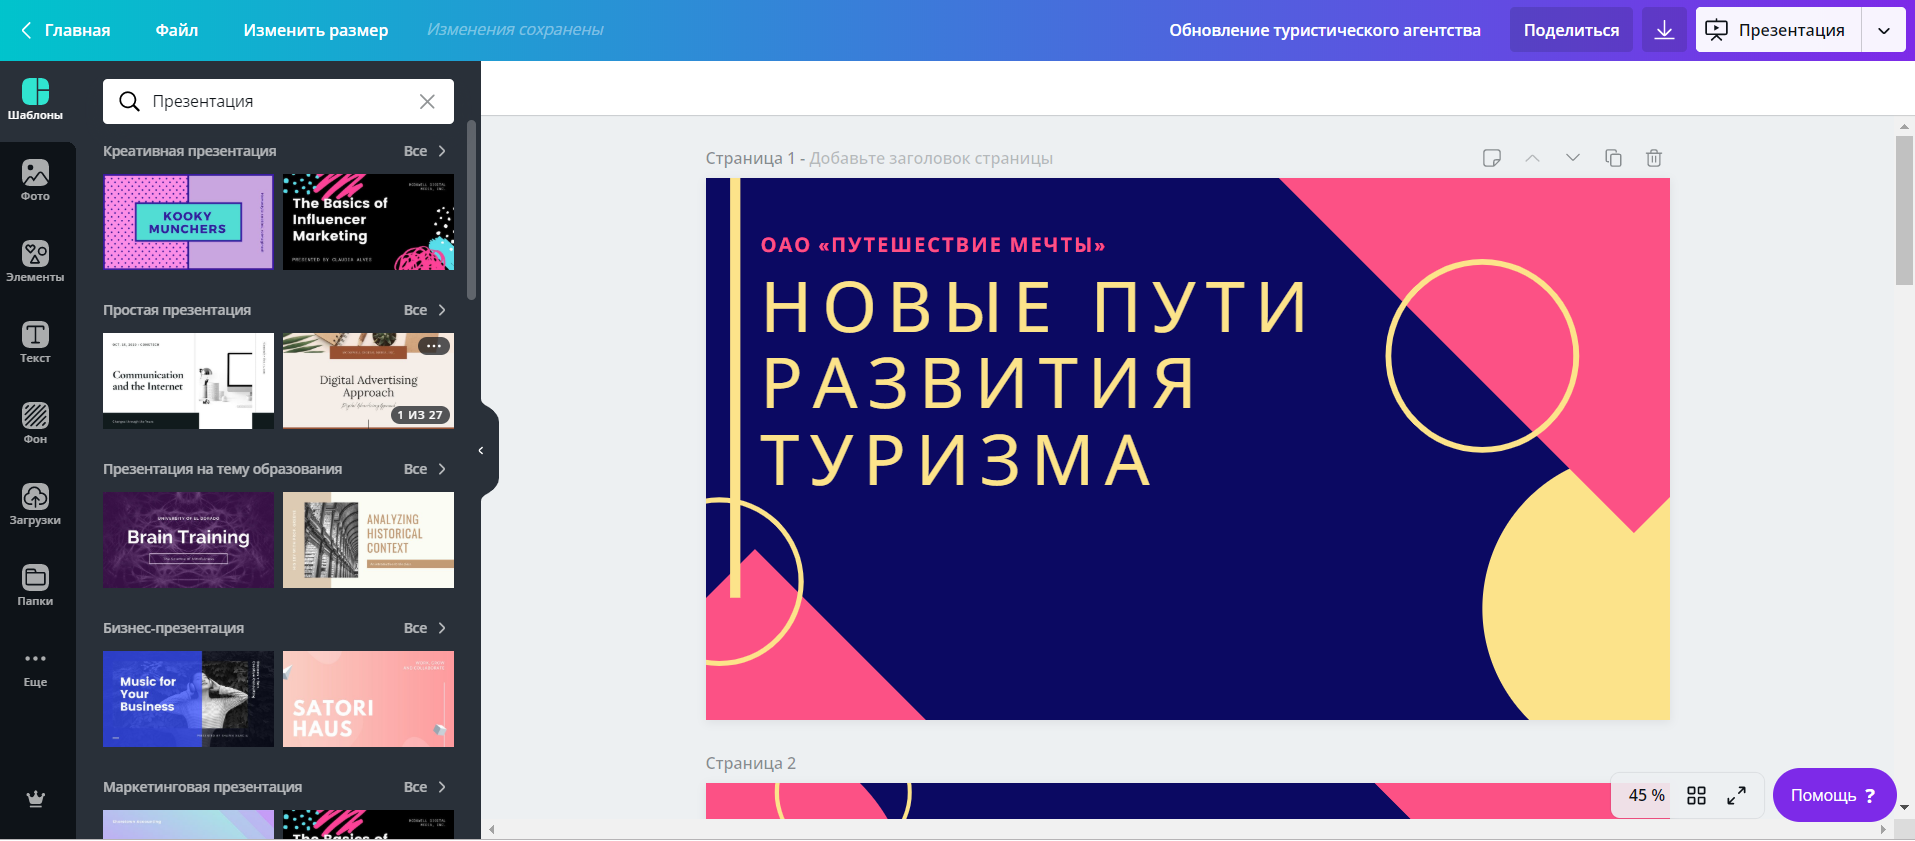Open the Фото panel in sidebar
1915x841 pixels.
[35, 180]
